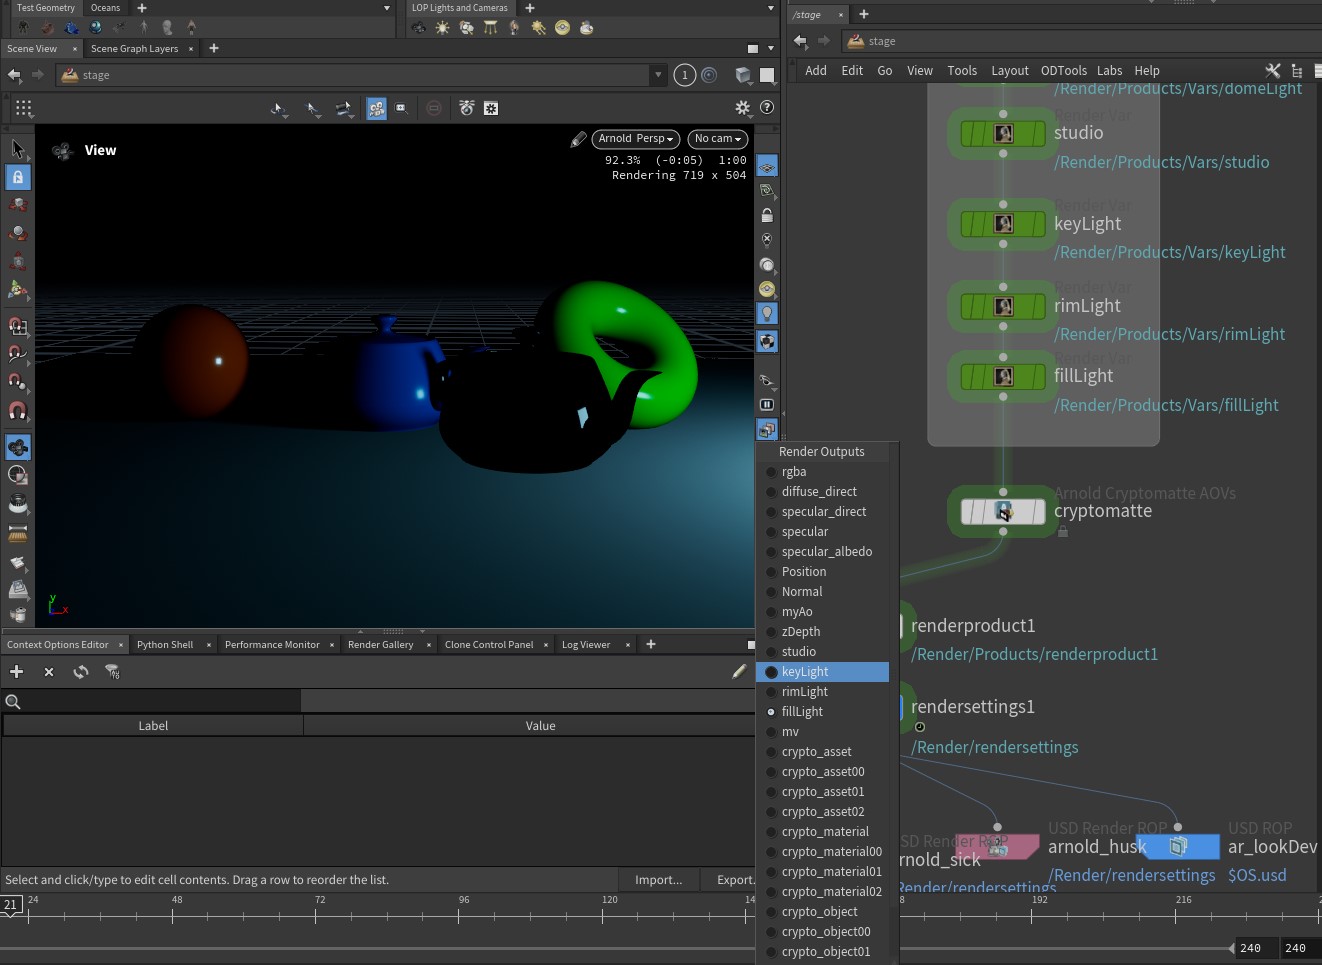Click the Import... button
This screenshot has height=965, width=1322.
click(658, 880)
